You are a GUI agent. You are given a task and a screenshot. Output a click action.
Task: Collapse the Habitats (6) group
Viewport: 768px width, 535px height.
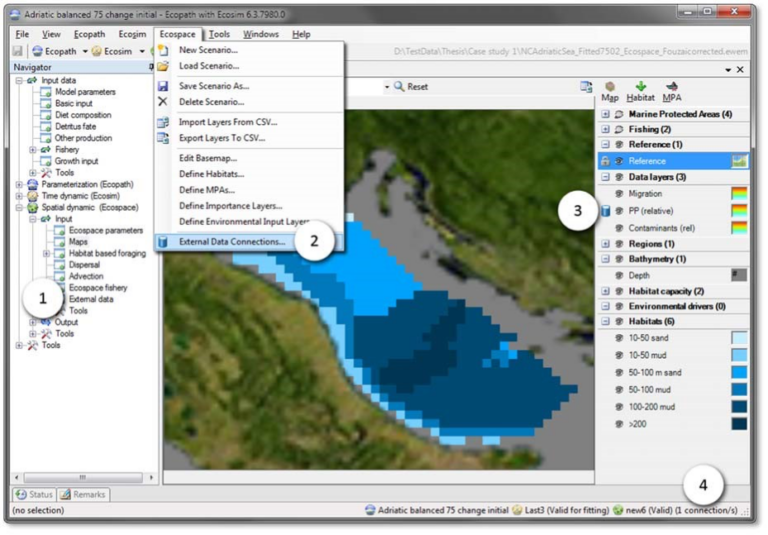(605, 321)
